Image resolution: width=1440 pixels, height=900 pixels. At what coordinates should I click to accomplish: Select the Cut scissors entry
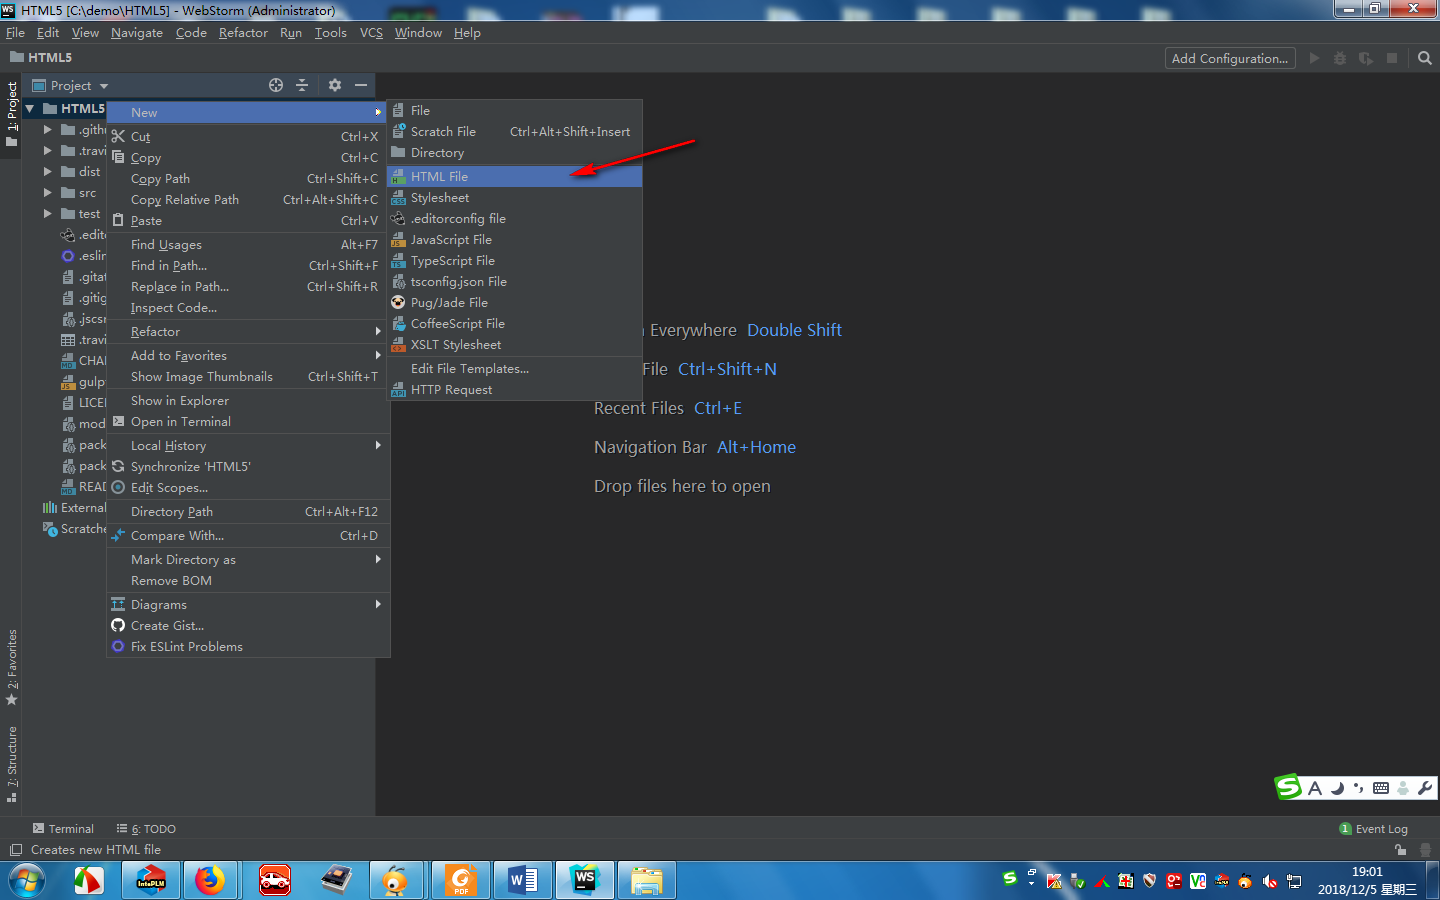click(x=248, y=136)
